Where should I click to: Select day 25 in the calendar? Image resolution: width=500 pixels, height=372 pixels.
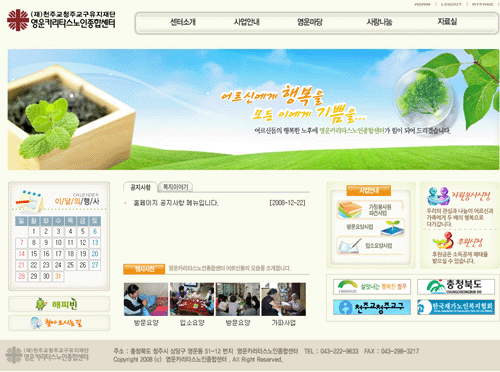click(70, 265)
